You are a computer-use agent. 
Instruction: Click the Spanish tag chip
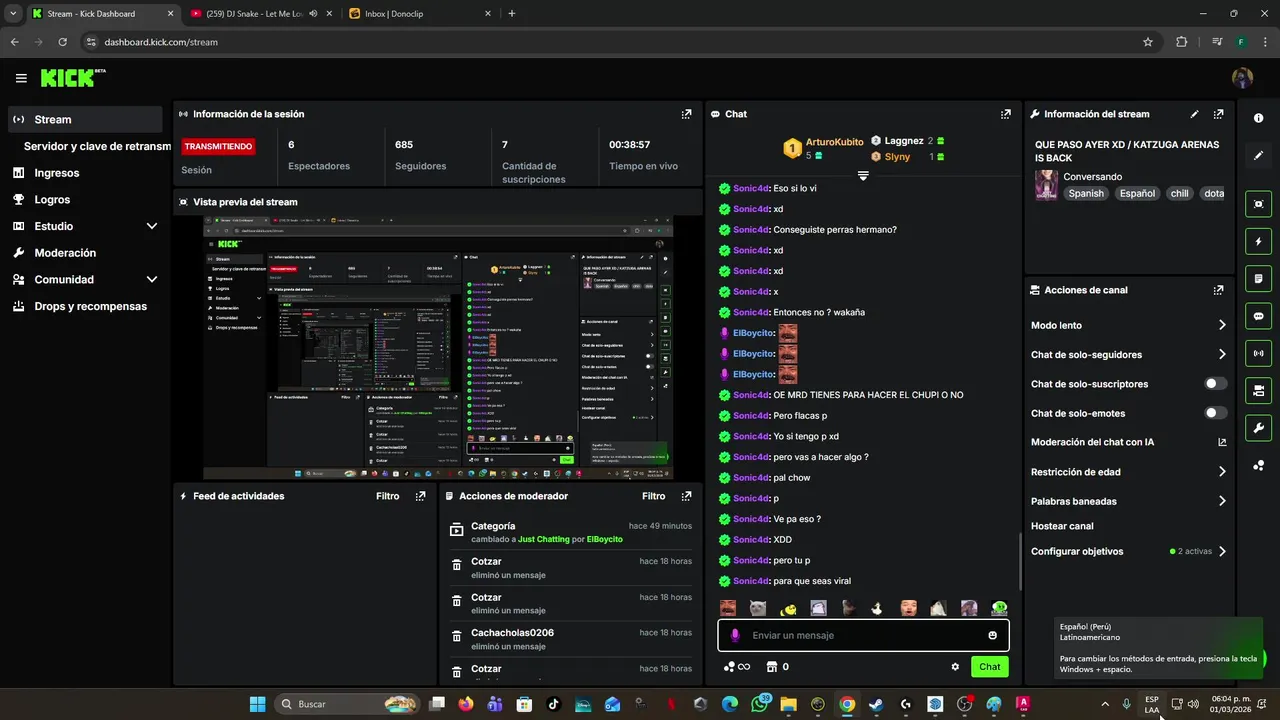(1086, 194)
